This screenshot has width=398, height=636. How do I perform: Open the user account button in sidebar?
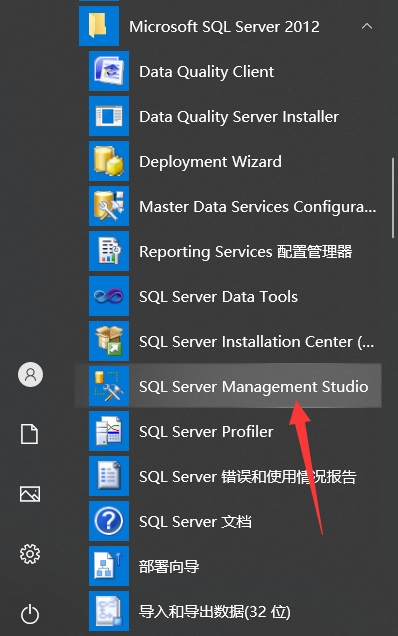[x=30, y=374]
